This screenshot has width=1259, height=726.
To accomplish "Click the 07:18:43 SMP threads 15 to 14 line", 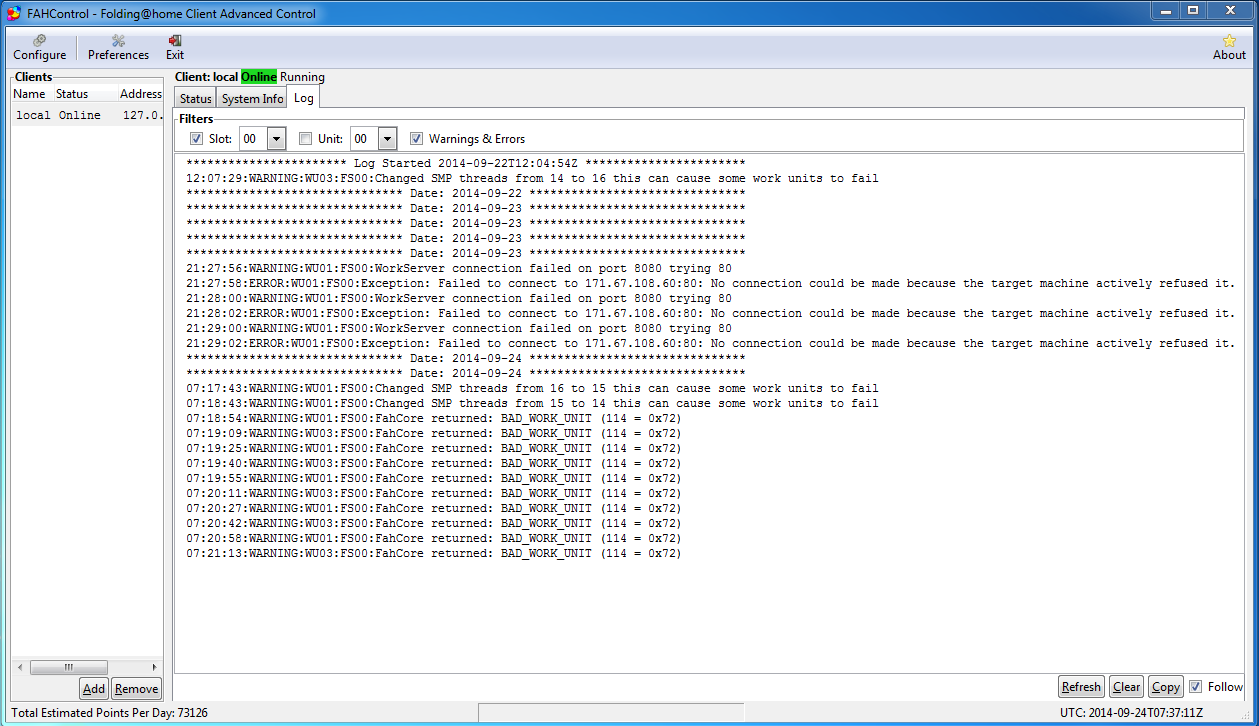I will point(532,403).
